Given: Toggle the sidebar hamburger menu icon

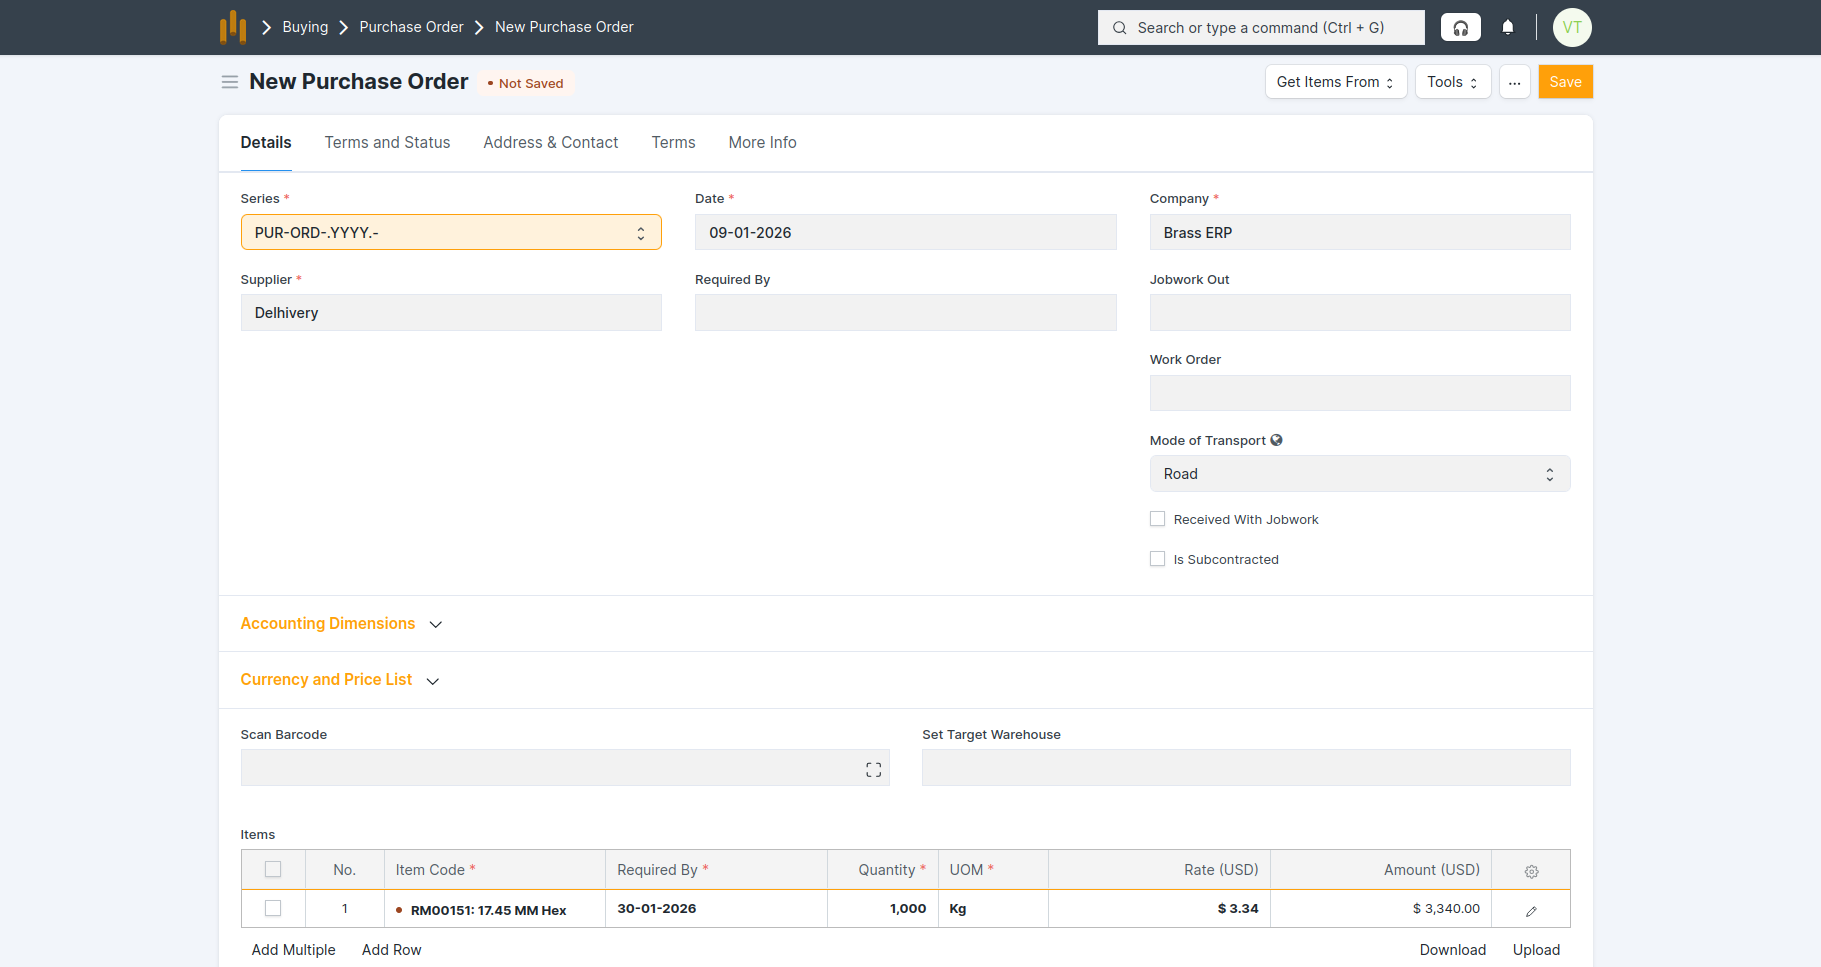Looking at the screenshot, I should tap(229, 82).
